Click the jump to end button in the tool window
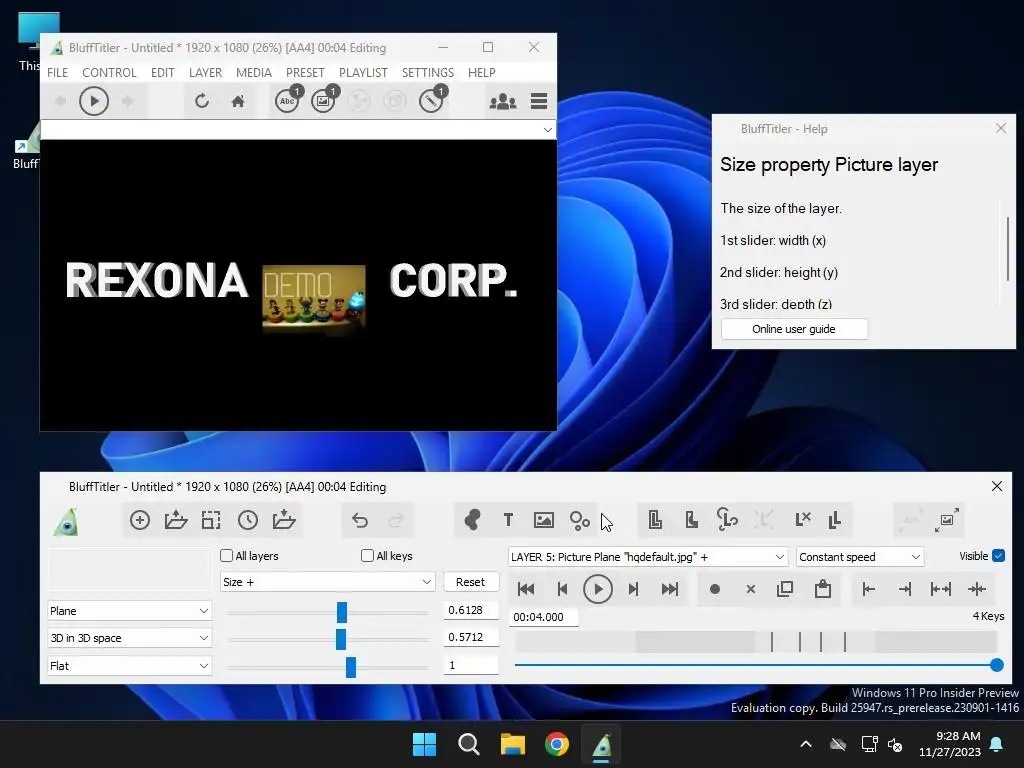Screen dimensions: 1024x768 point(670,589)
